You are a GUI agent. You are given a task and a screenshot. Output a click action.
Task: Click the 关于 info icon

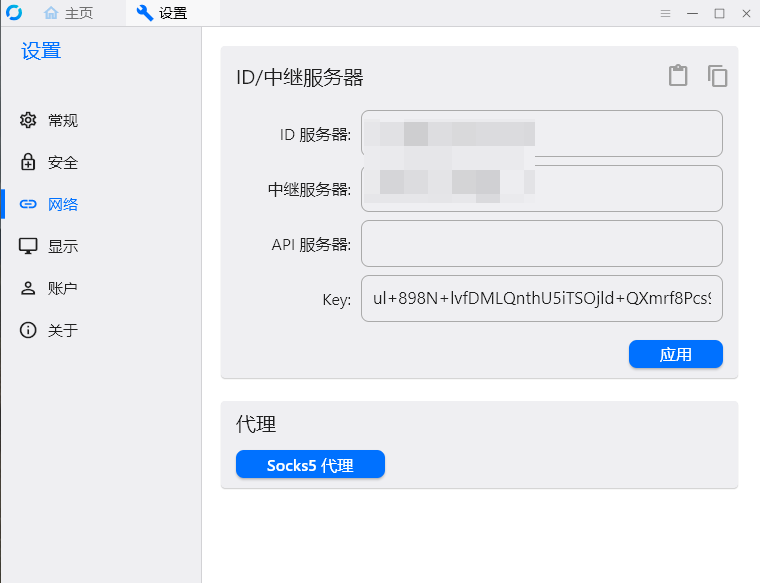(28, 330)
